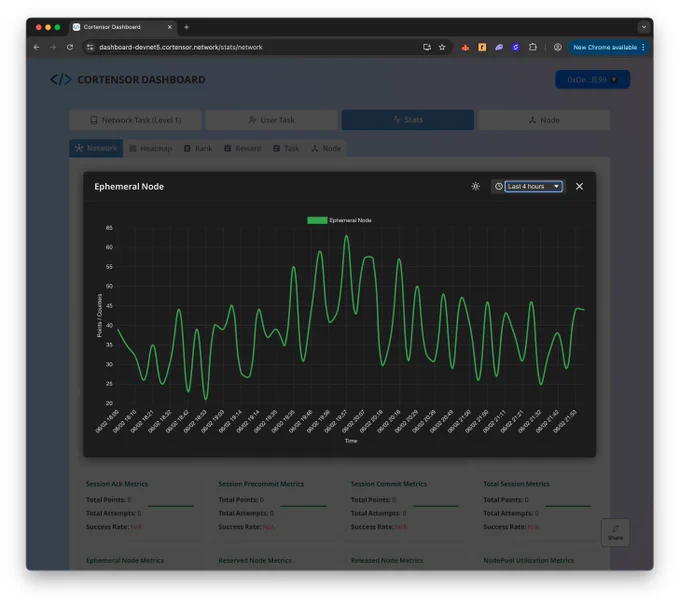Click the Session Ack Metrics heading
The image size is (680, 605).
[x=117, y=484]
